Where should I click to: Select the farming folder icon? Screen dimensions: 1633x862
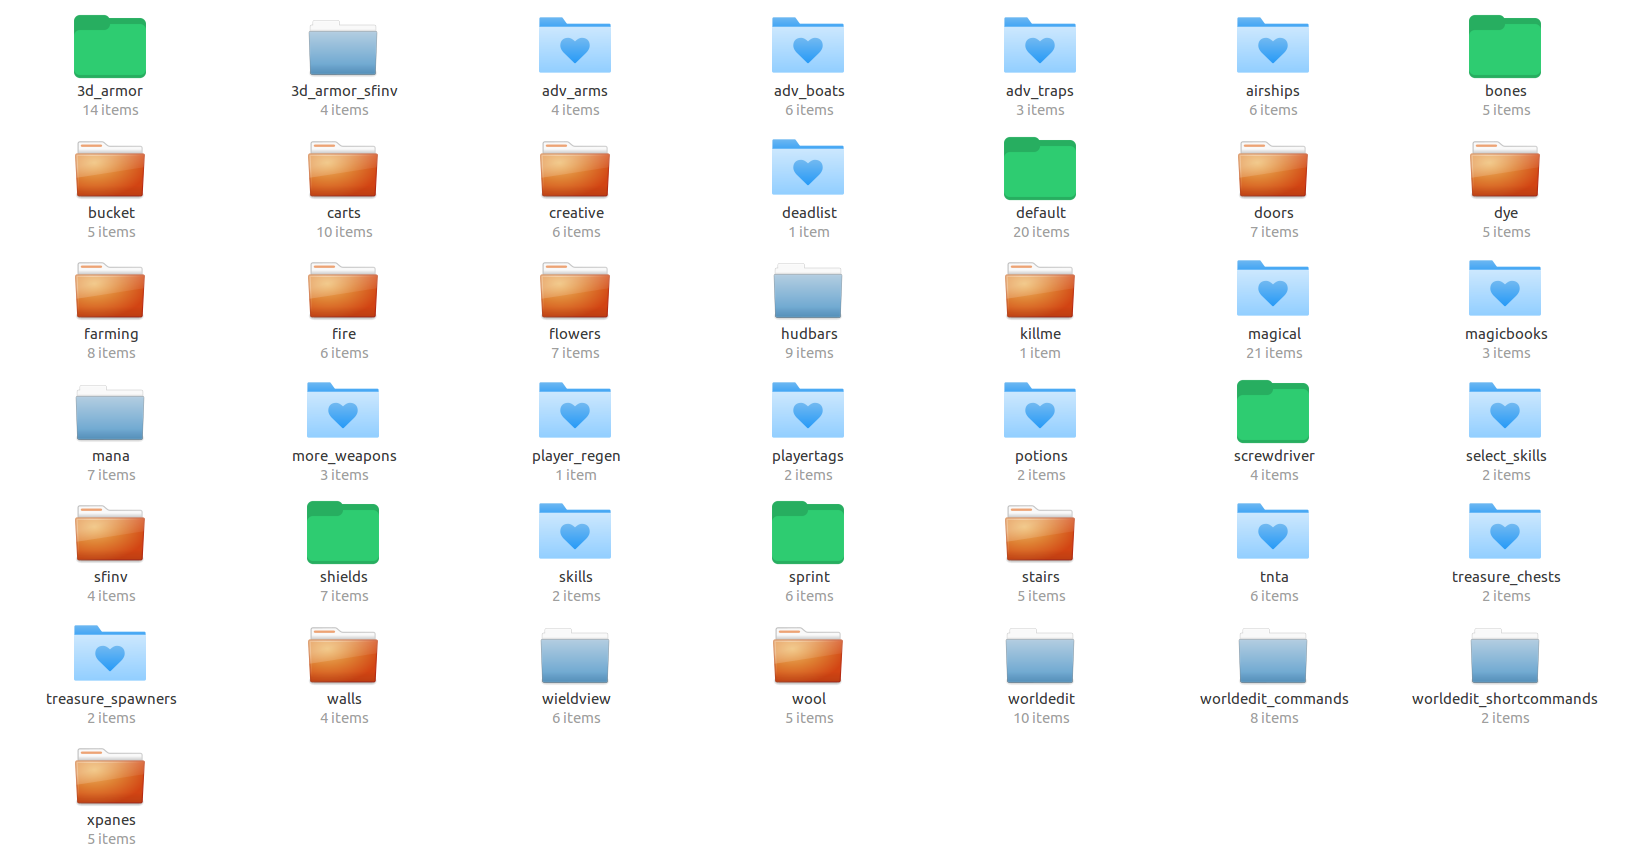pyautogui.click(x=110, y=290)
